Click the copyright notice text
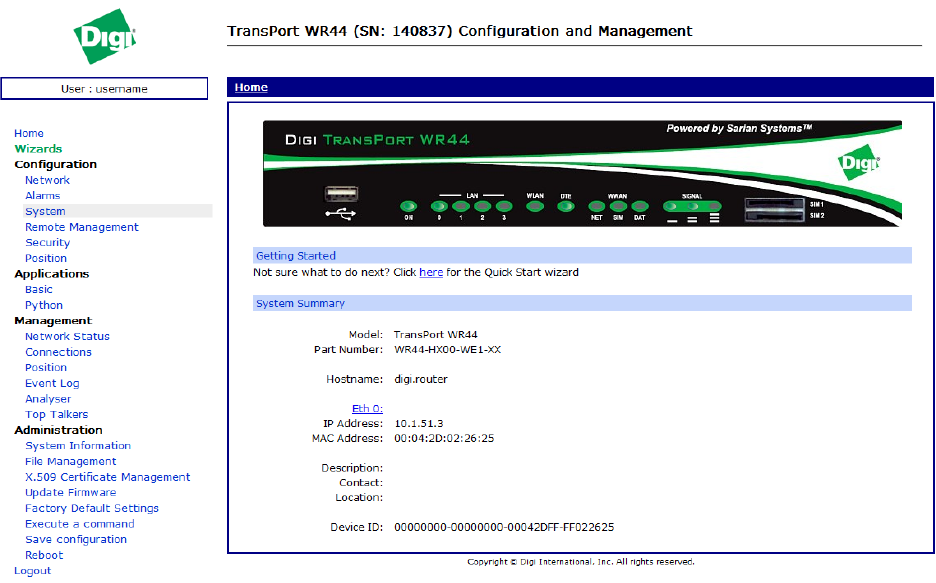 coord(581,562)
